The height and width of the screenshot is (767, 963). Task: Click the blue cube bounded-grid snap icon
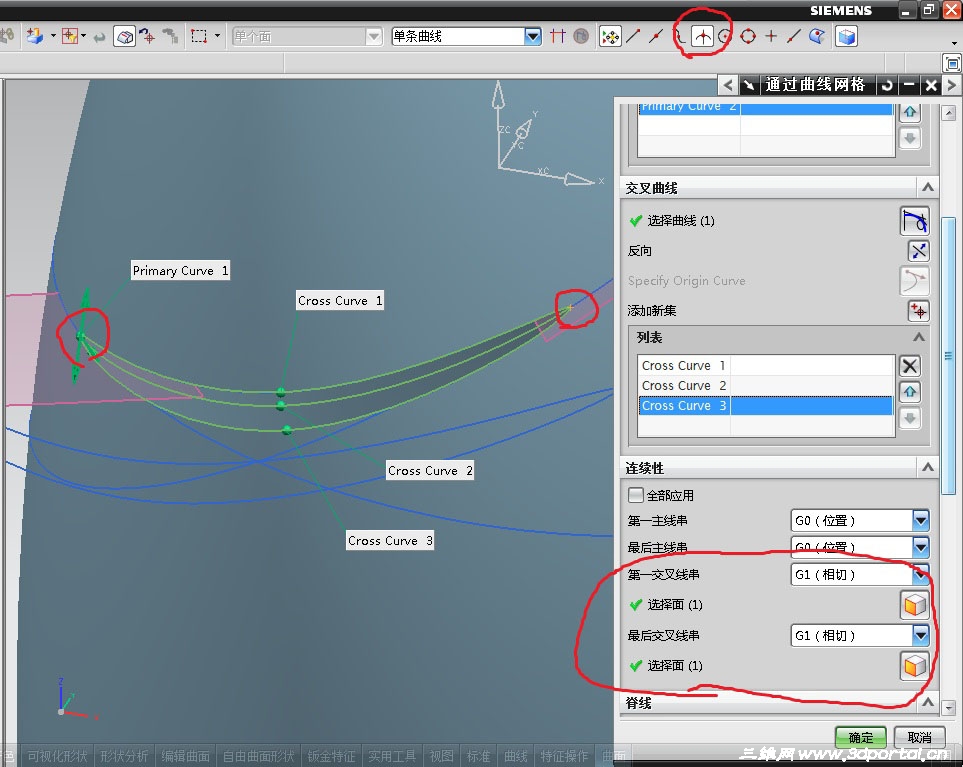pyautogui.click(x=846, y=37)
